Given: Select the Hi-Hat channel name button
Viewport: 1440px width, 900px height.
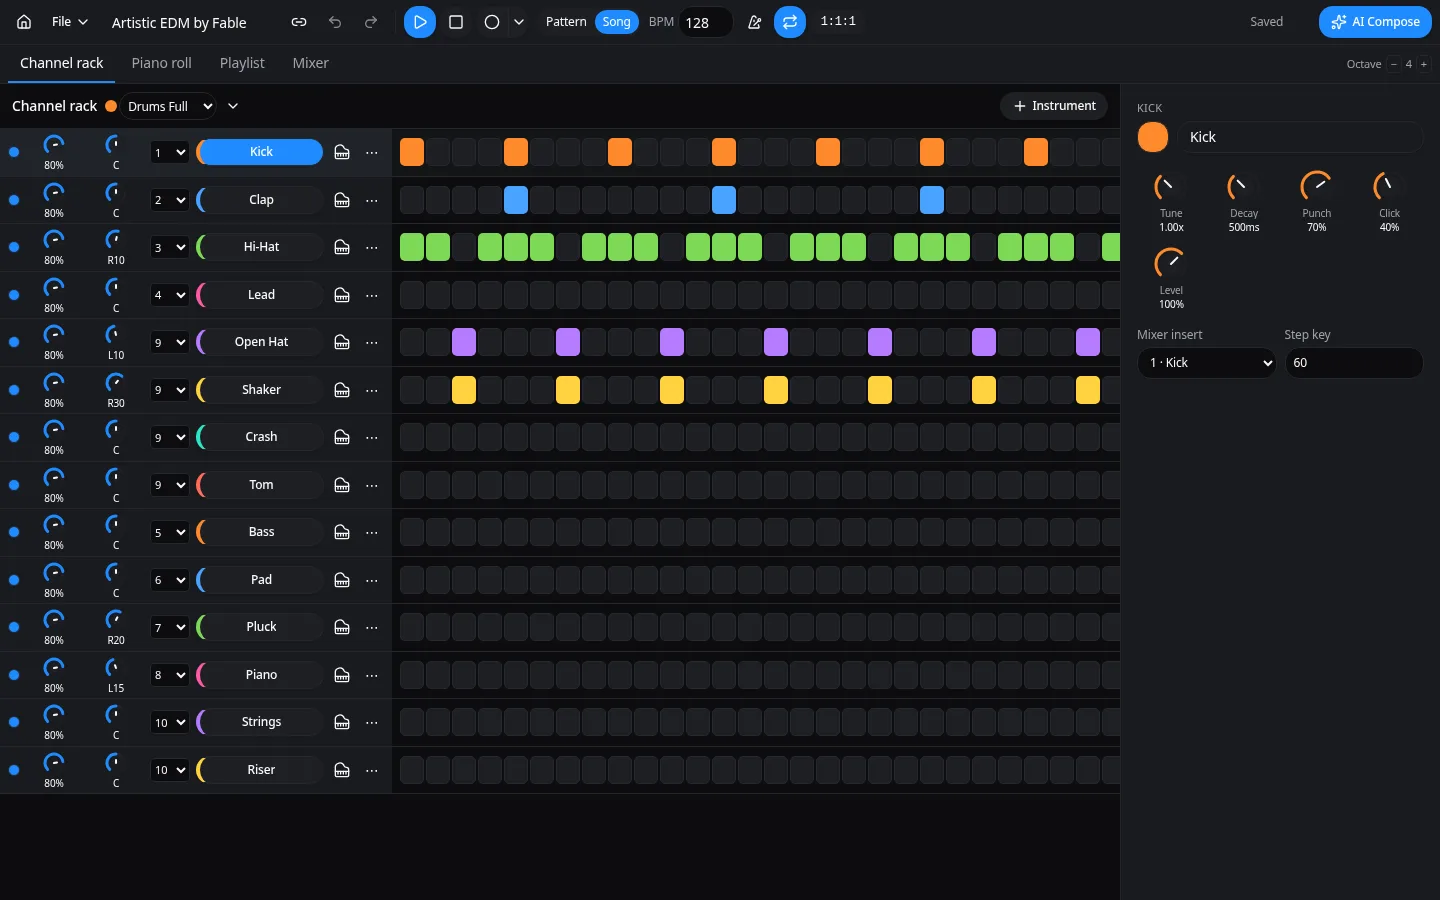Looking at the screenshot, I should tap(261, 247).
